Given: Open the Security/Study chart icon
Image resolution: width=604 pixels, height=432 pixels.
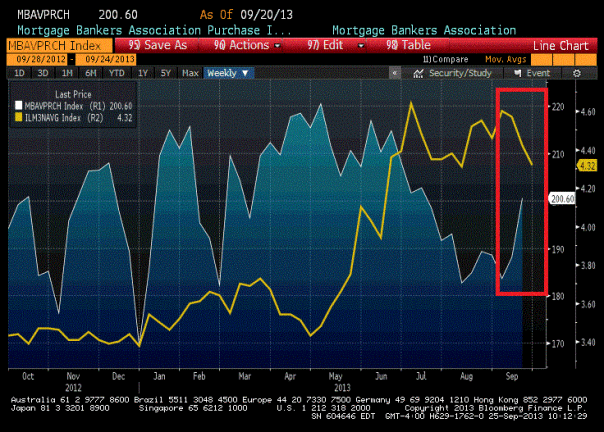Looking at the screenshot, I should [x=418, y=73].
